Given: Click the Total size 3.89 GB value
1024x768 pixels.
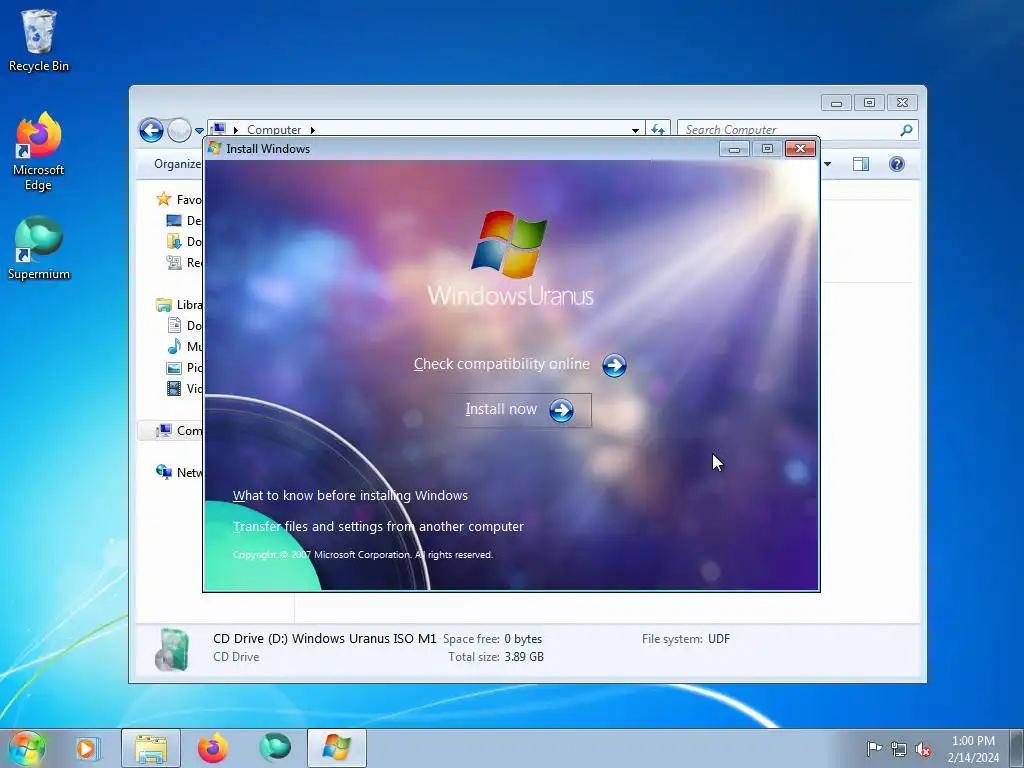Looking at the screenshot, I should 524,657.
